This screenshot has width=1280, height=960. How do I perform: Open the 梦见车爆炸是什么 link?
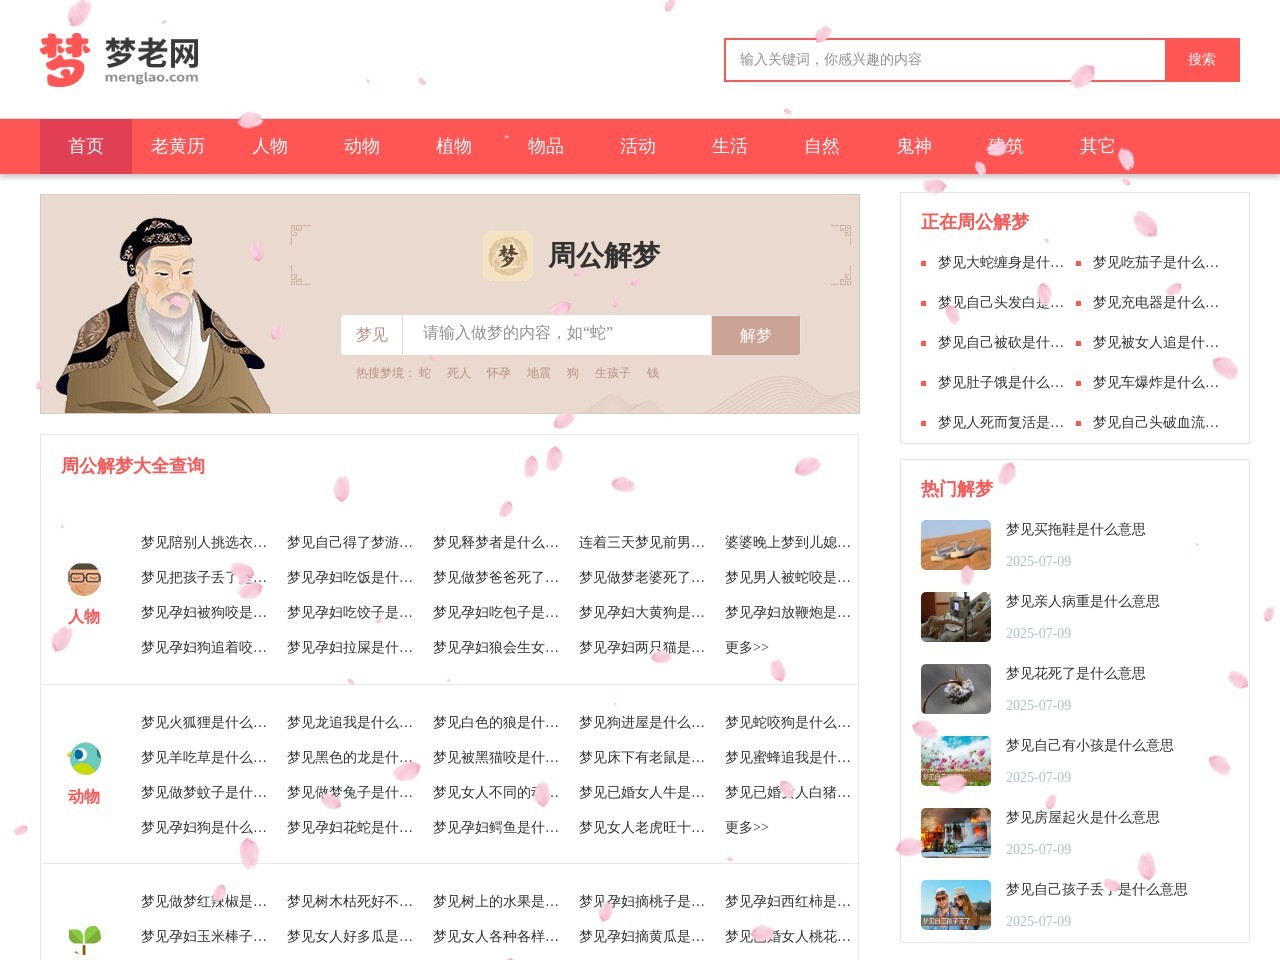pos(1156,383)
